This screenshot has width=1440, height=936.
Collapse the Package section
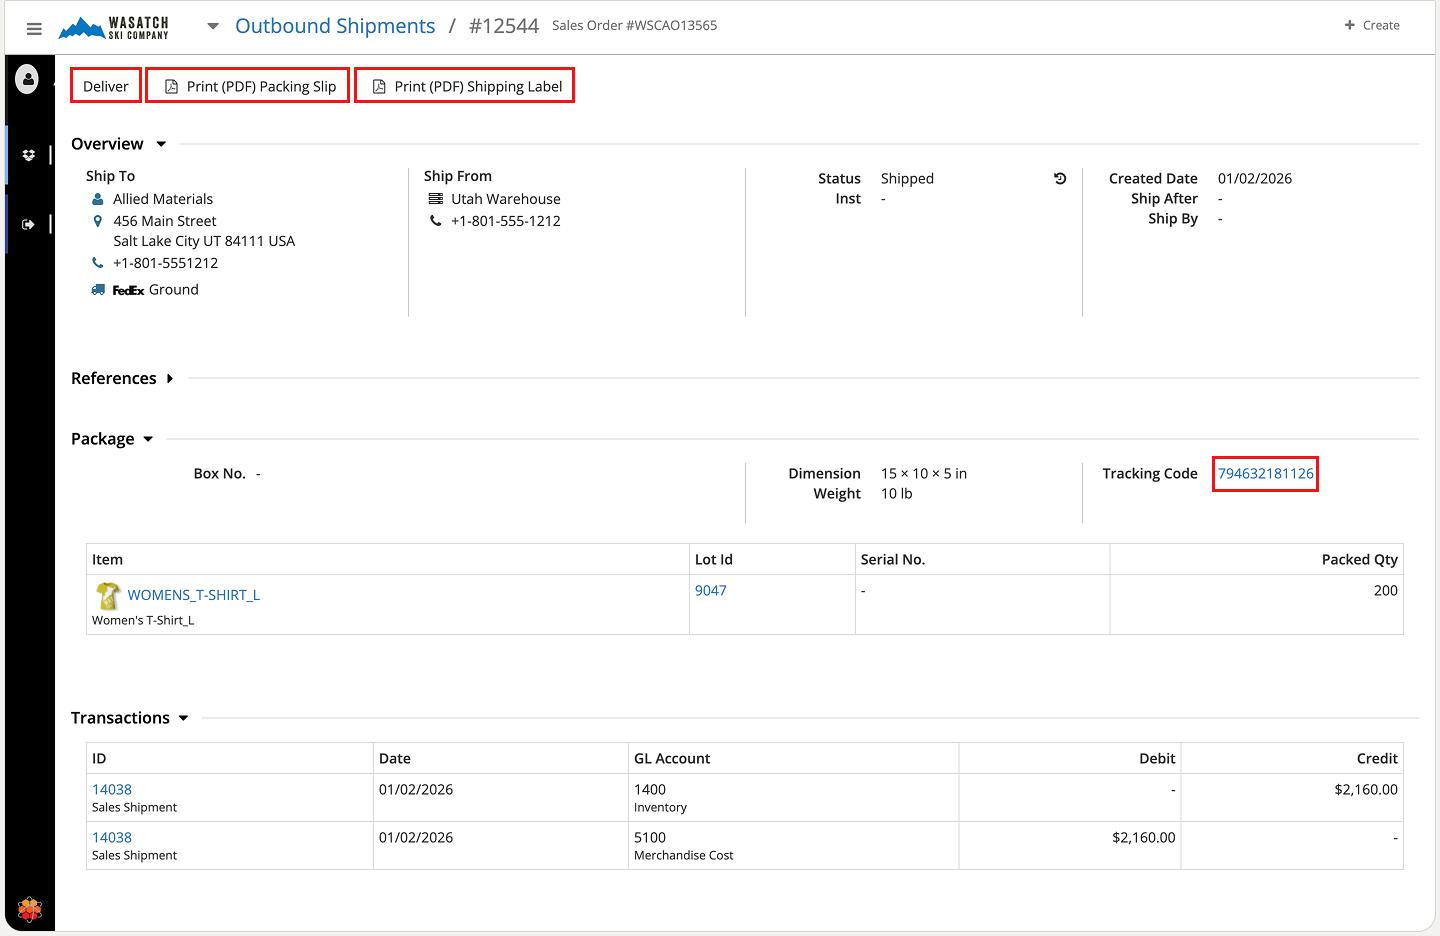tap(148, 439)
